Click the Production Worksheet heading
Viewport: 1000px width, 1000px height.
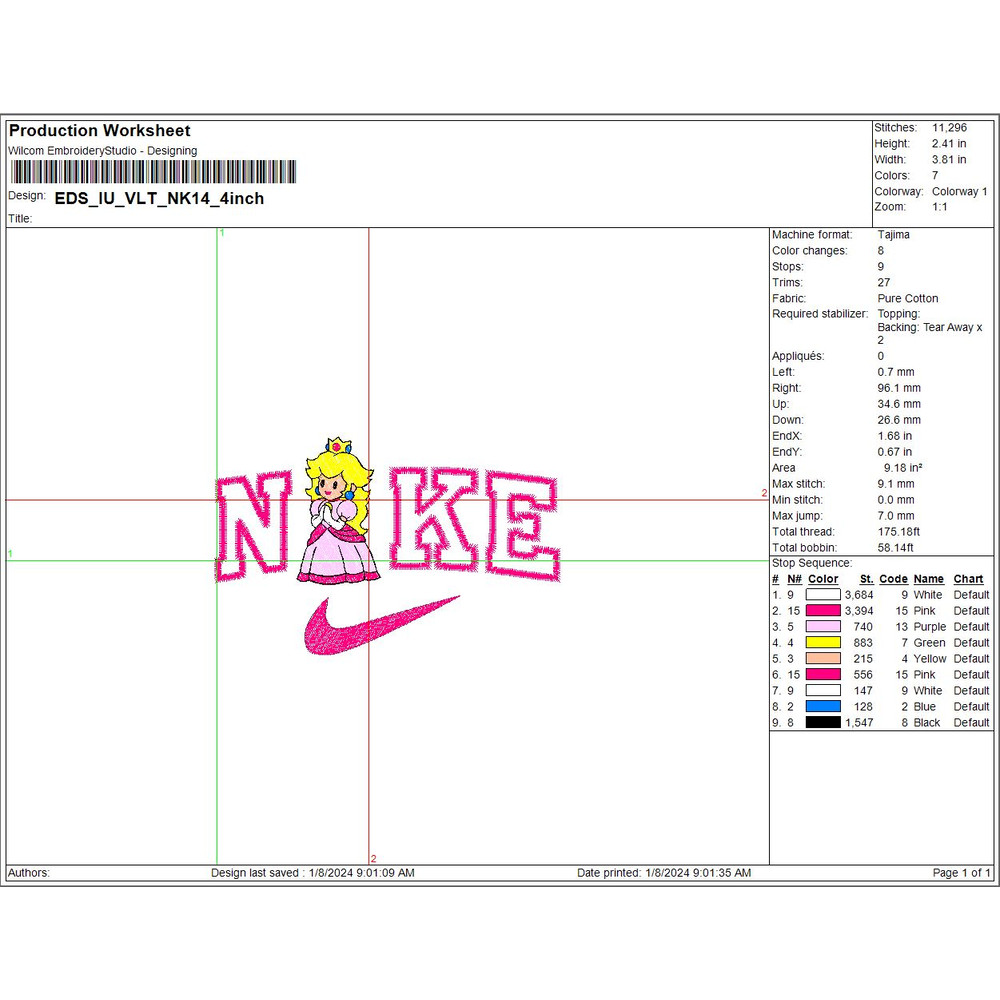99,131
